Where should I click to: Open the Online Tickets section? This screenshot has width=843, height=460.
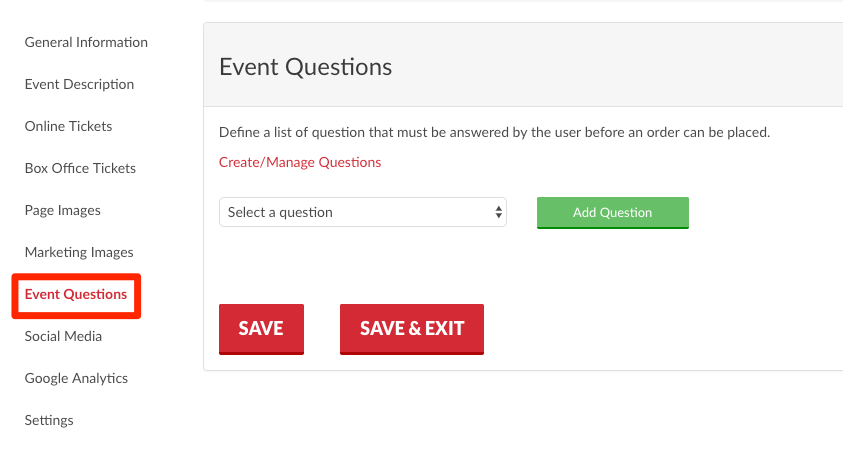[x=68, y=126]
